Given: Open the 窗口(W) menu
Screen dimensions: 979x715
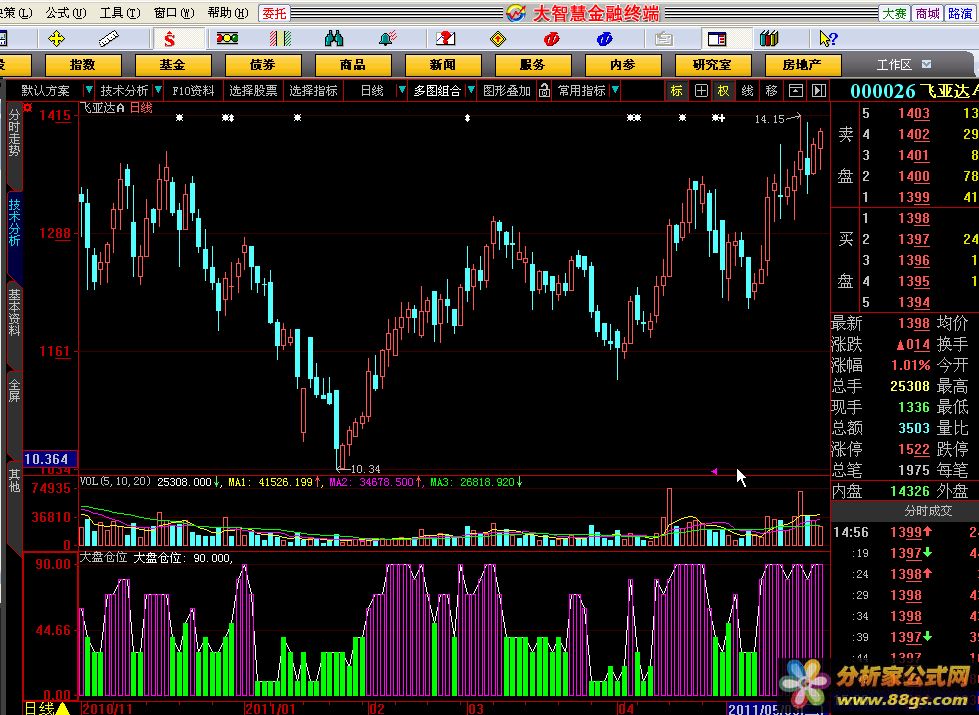Looking at the screenshot, I should [174, 12].
